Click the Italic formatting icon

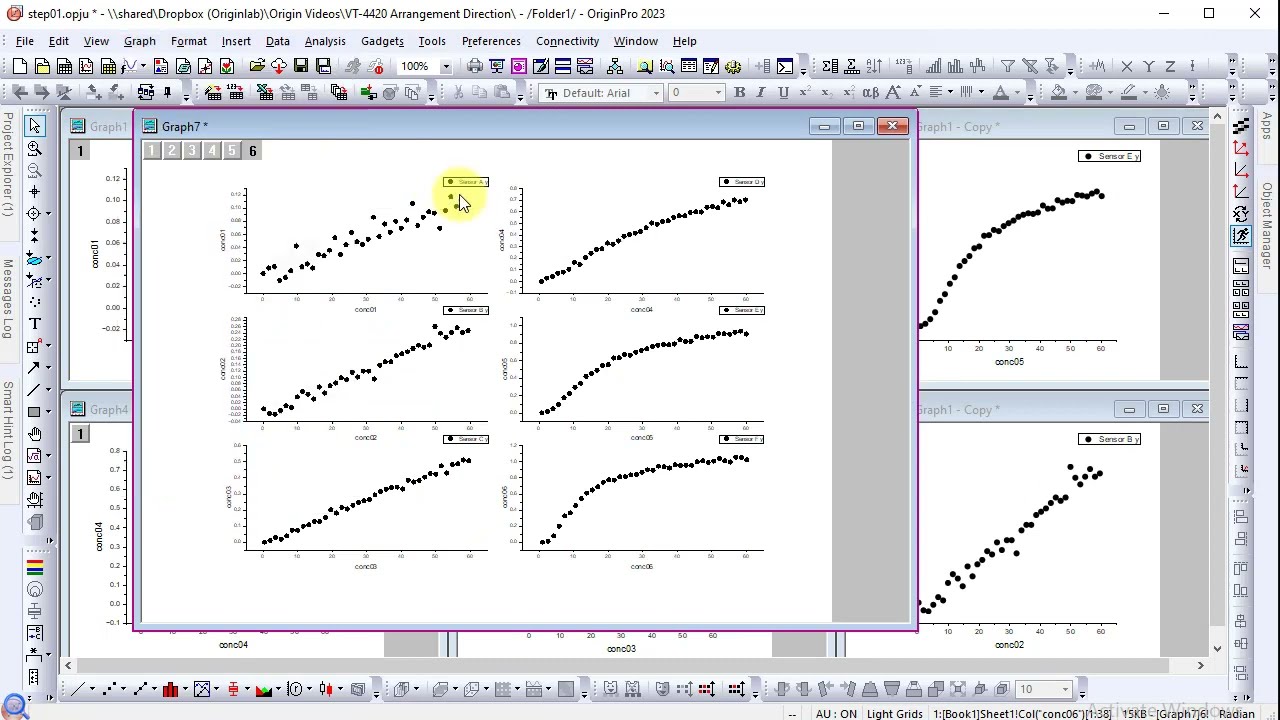click(761, 92)
